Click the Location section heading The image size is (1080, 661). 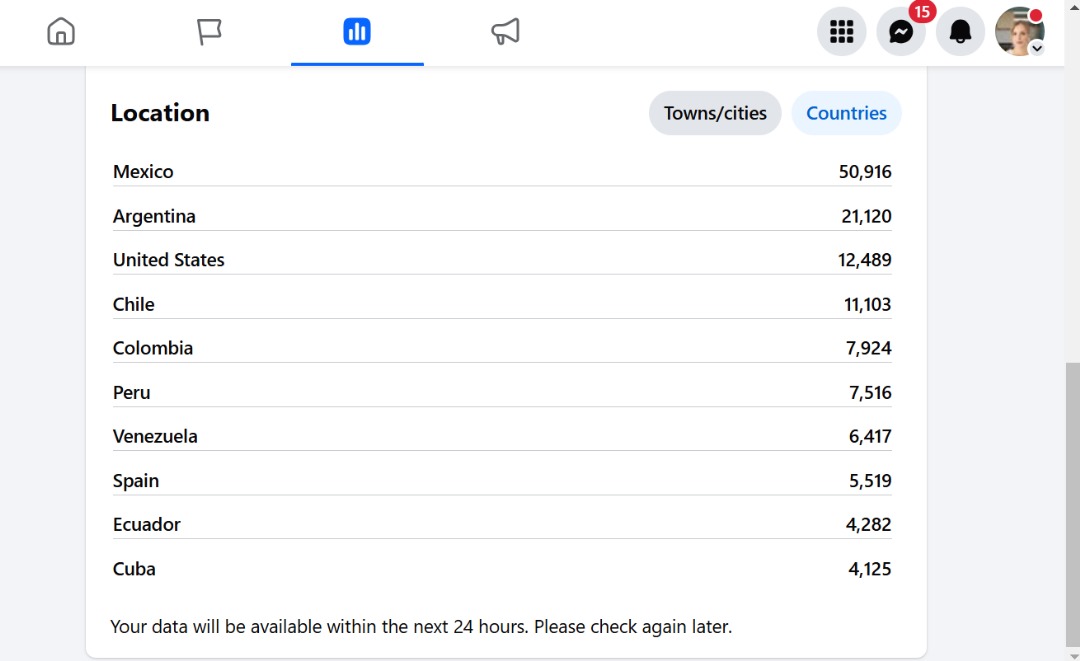tap(160, 113)
